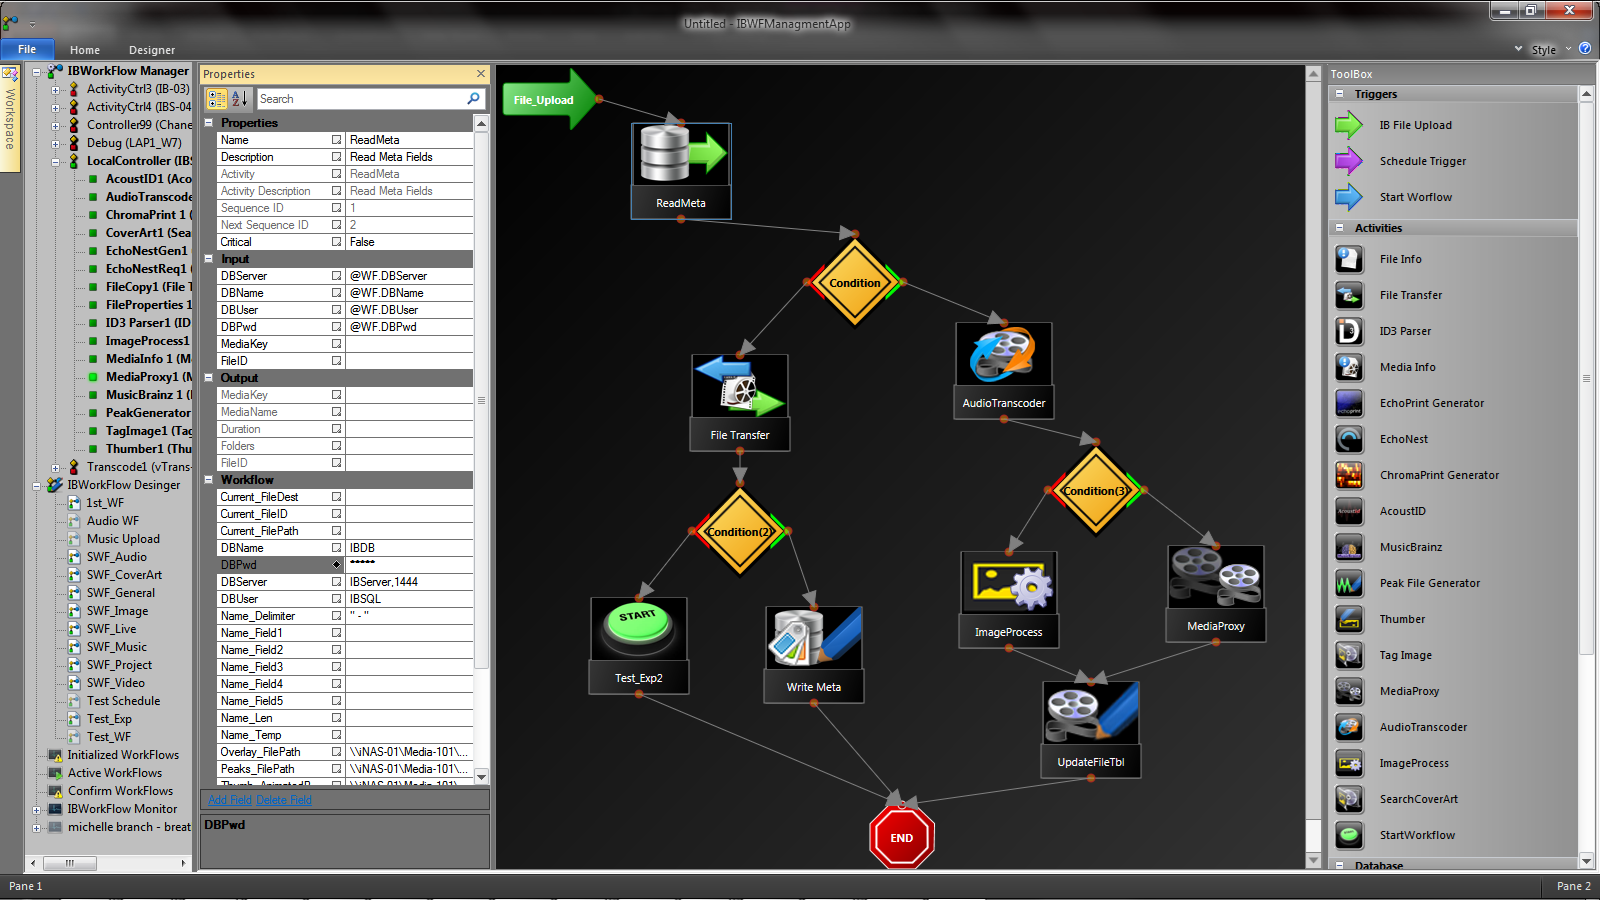Collapse the LocalController tree node
Image resolution: width=1600 pixels, height=900 pixels.
(x=56, y=161)
